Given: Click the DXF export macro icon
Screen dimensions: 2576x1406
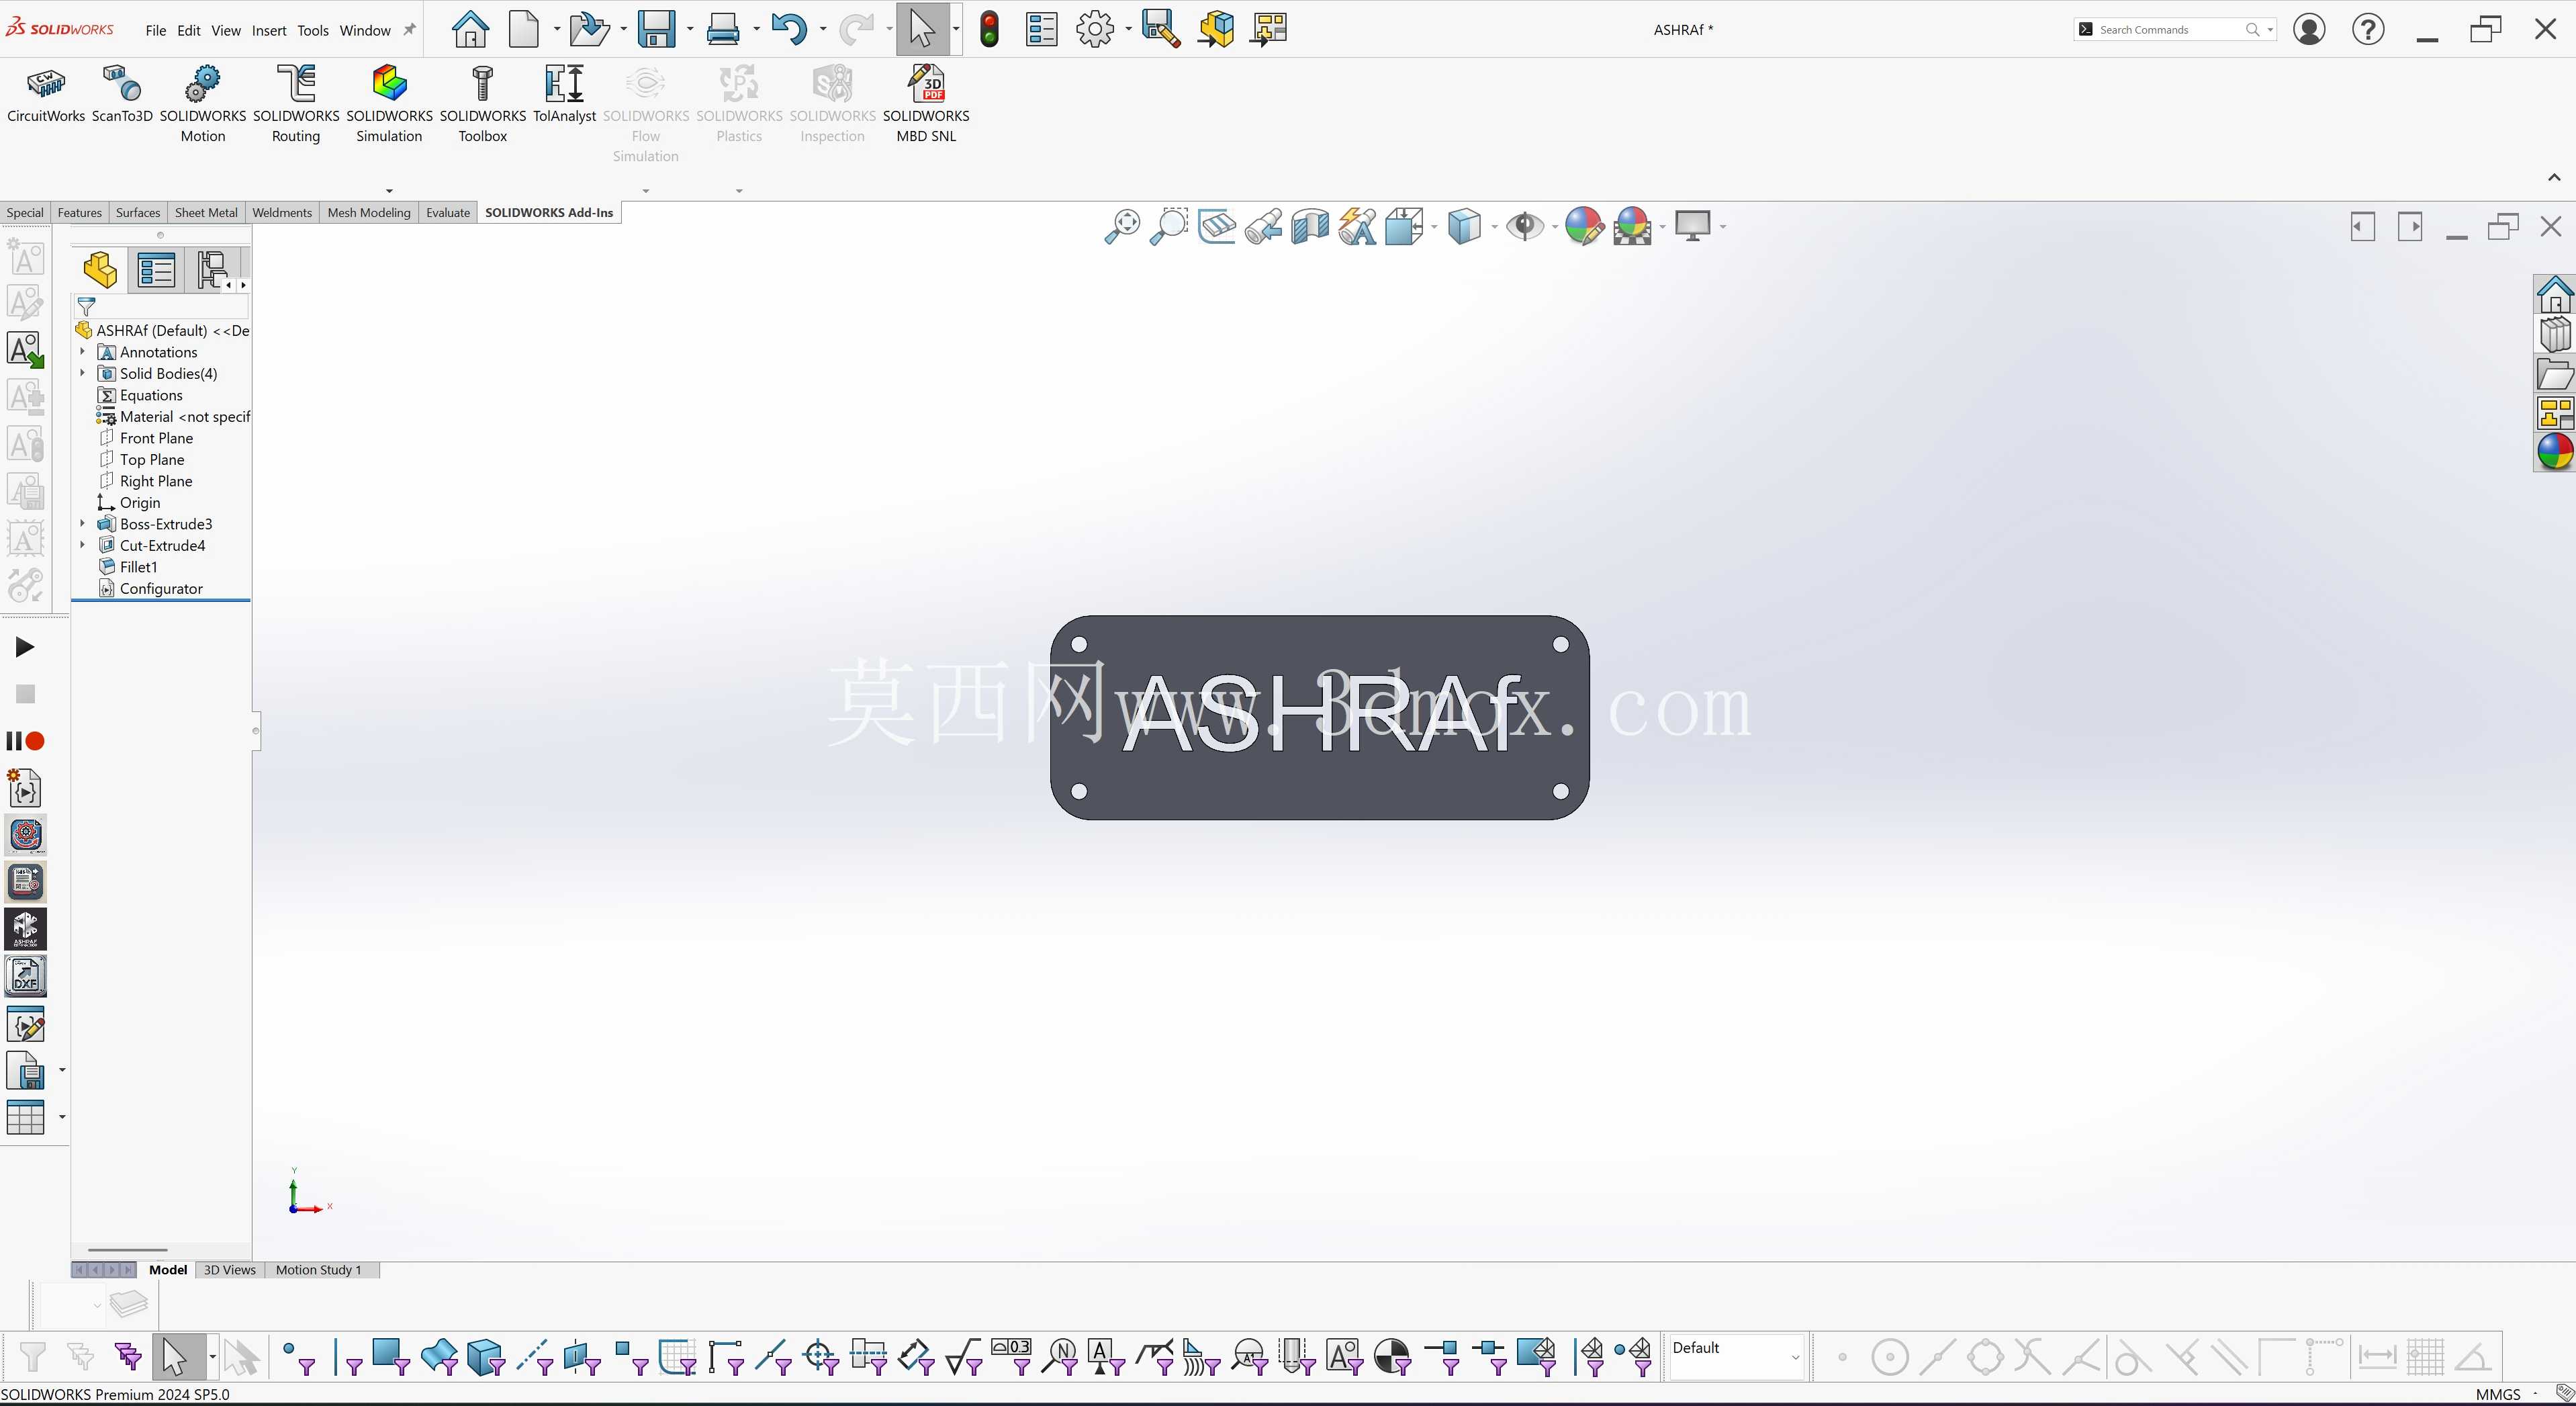Looking at the screenshot, I should (25, 977).
